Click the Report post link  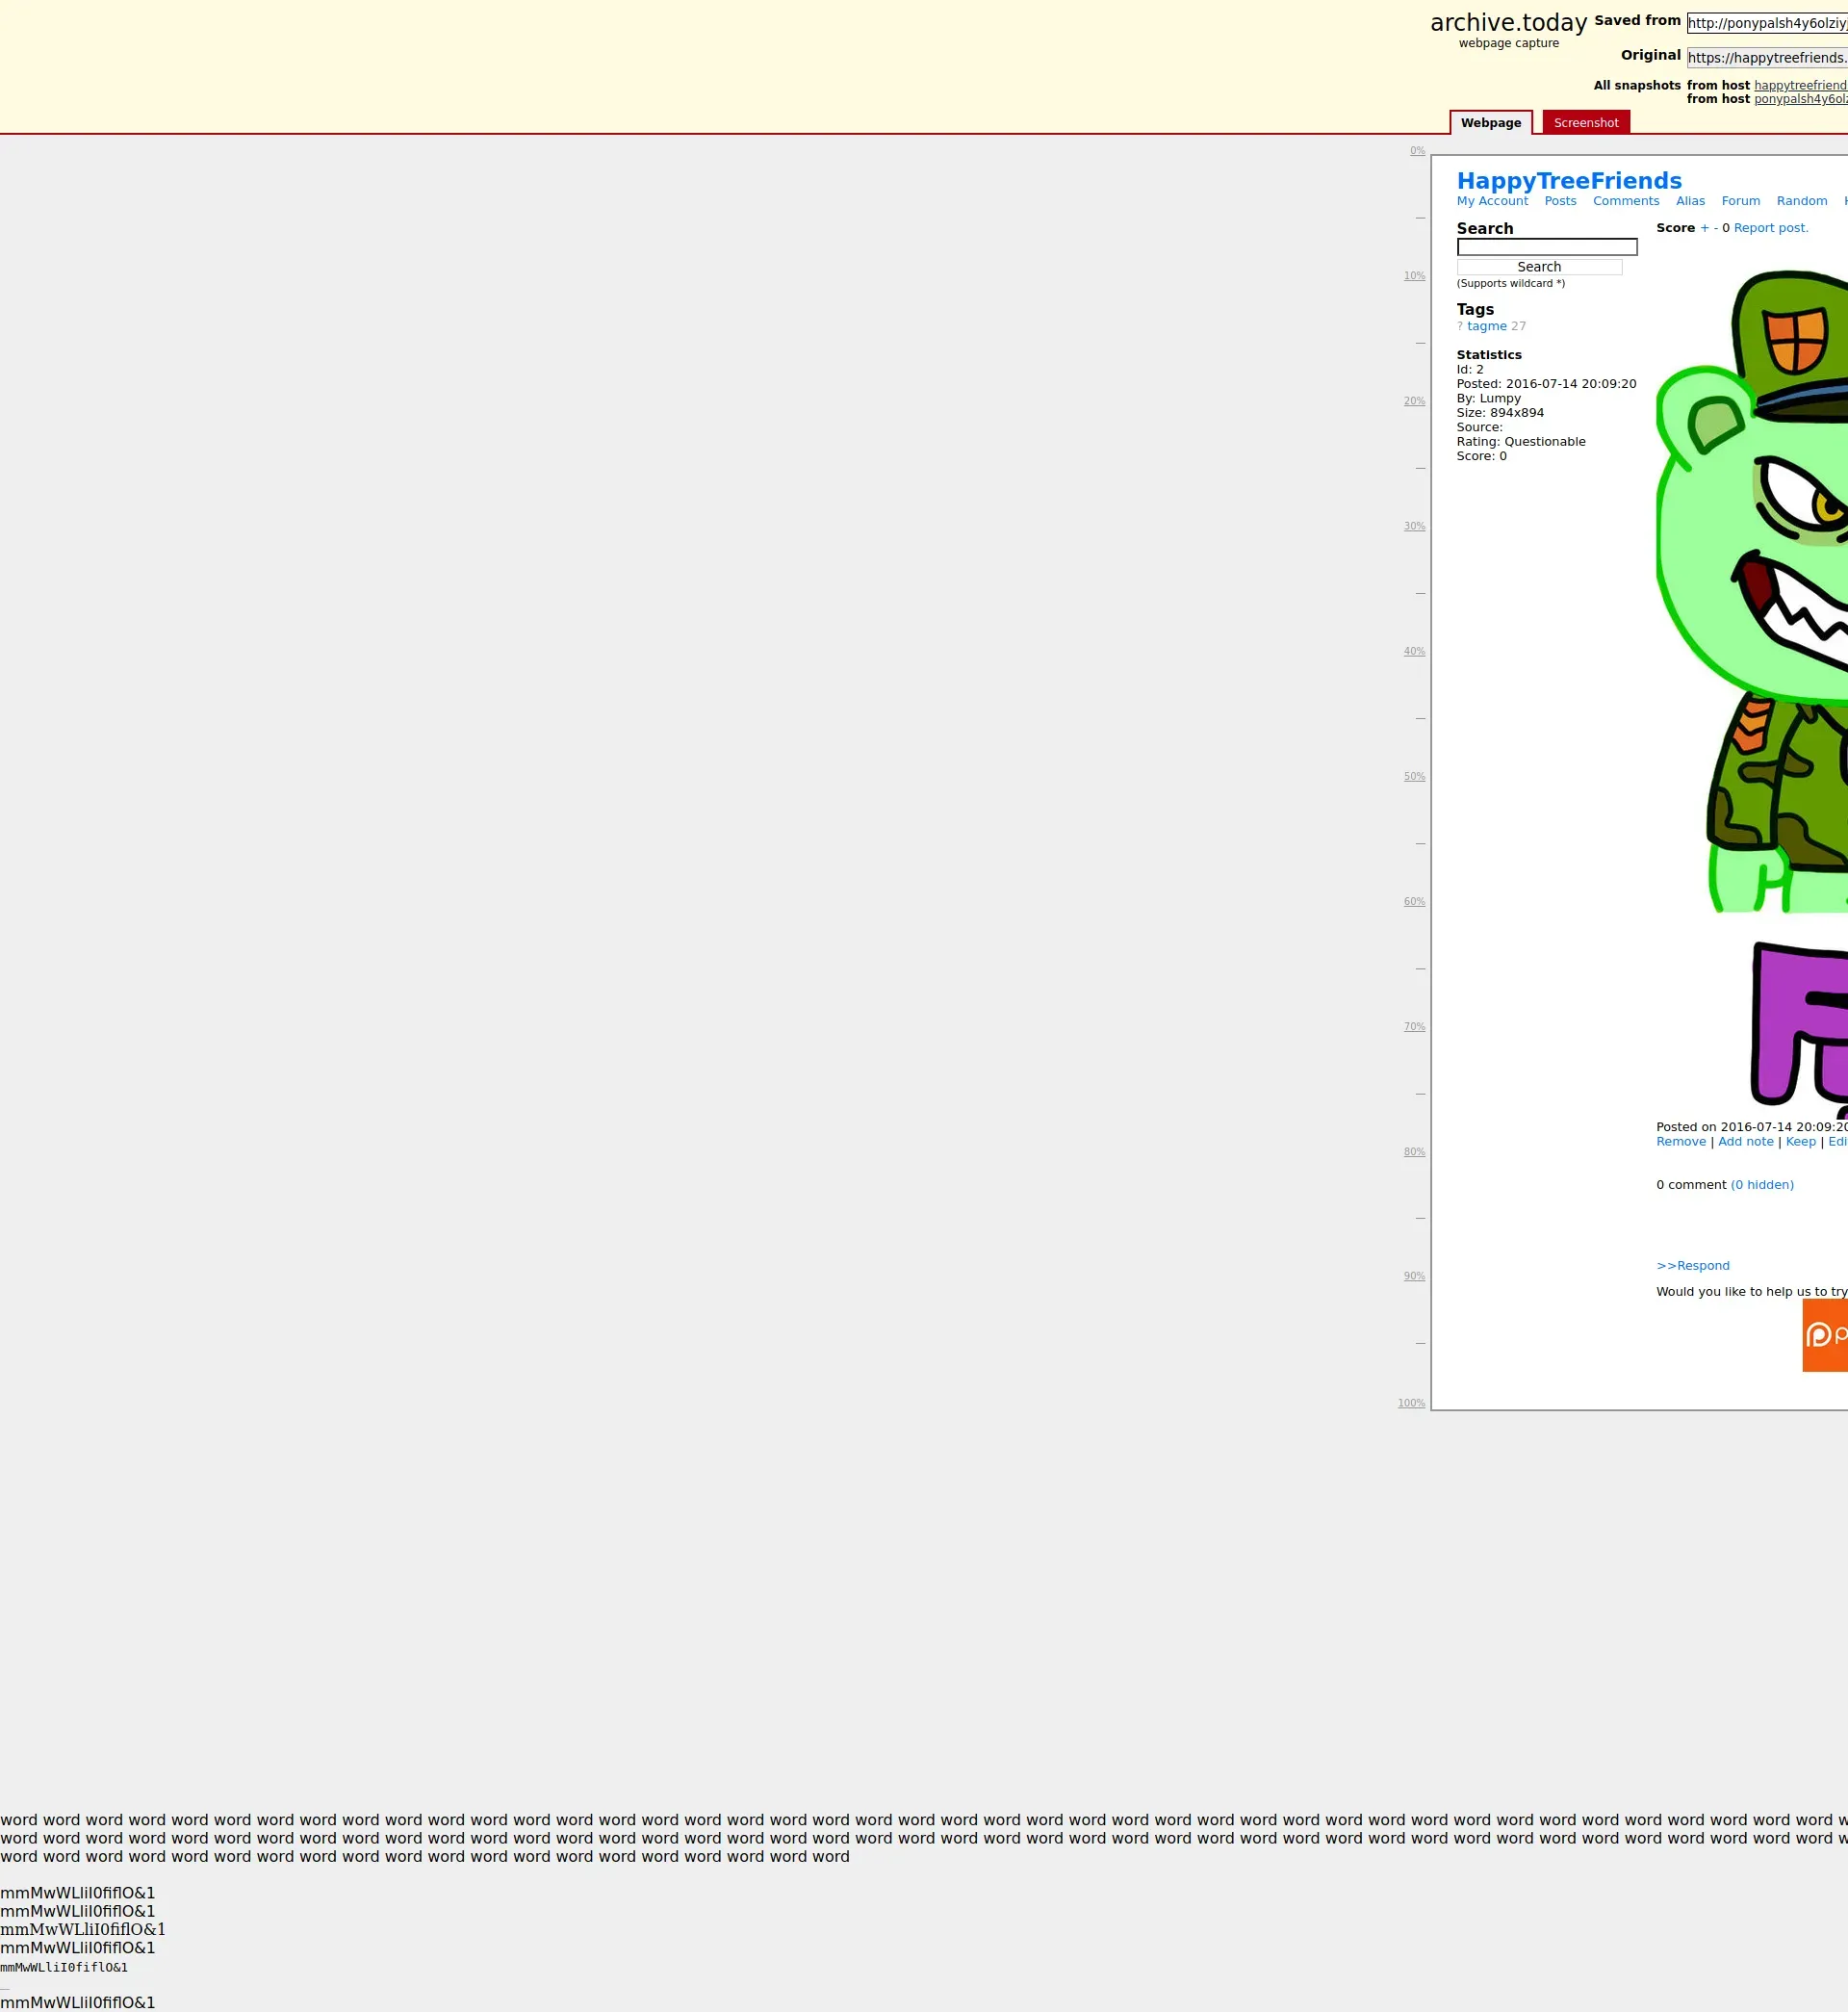click(x=1770, y=228)
